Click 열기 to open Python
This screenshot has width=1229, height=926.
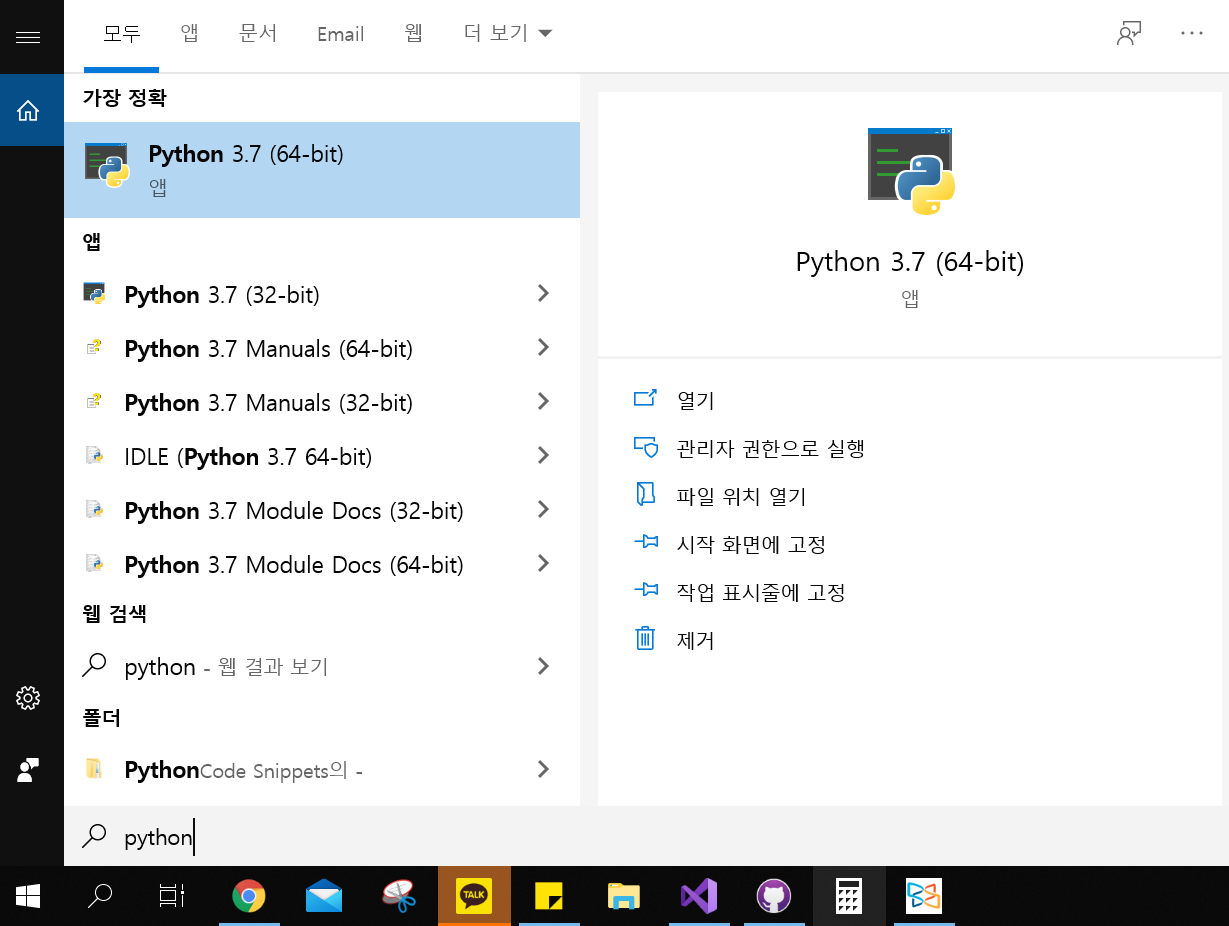coord(696,400)
